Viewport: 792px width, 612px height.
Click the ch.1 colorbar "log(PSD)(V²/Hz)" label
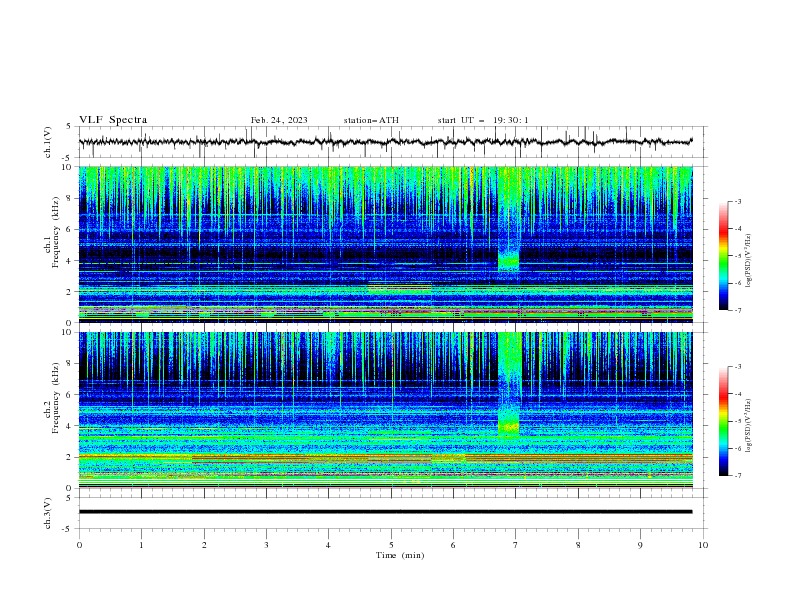(x=749, y=261)
